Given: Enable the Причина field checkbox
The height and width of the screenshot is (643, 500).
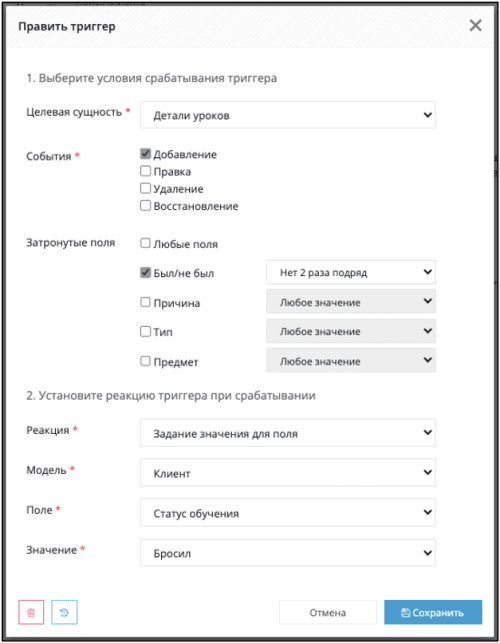Looking at the screenshot, I should coord(145,302).
